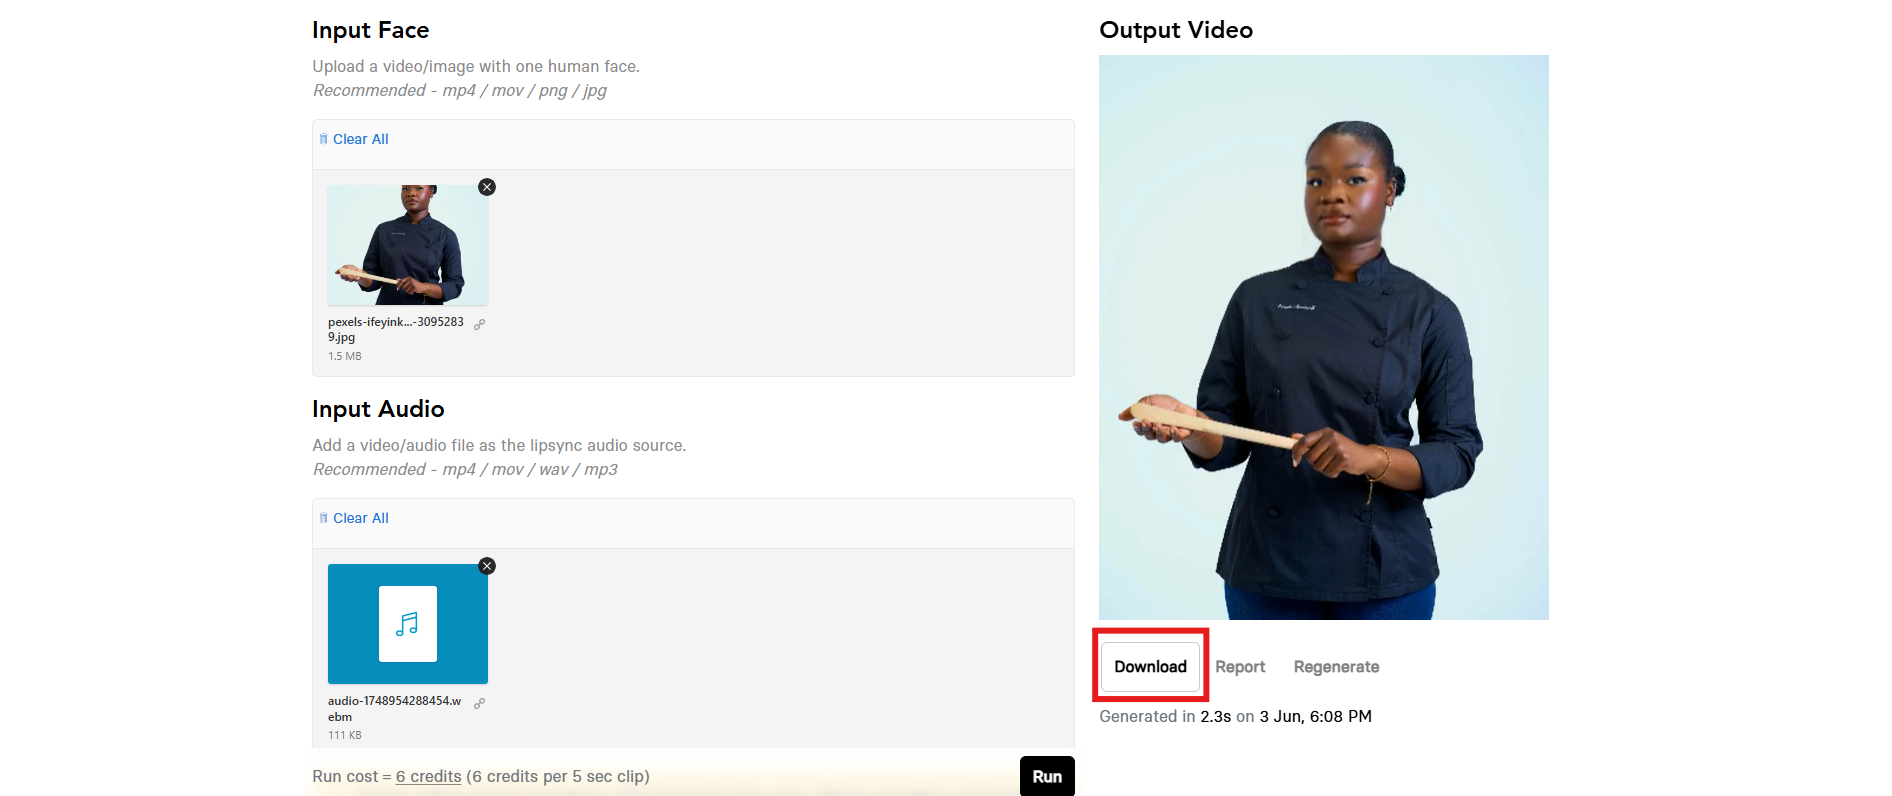Regenerate the output video

(x=1336, y=667)
